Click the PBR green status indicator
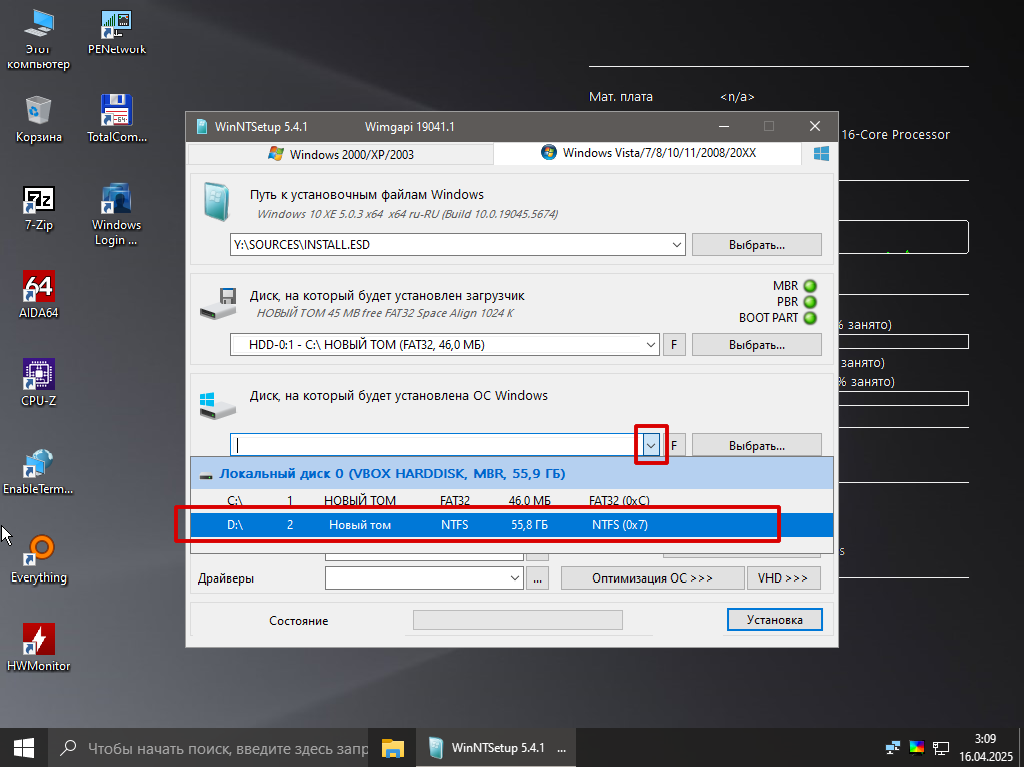1024x767 pixels. point(810,302)
